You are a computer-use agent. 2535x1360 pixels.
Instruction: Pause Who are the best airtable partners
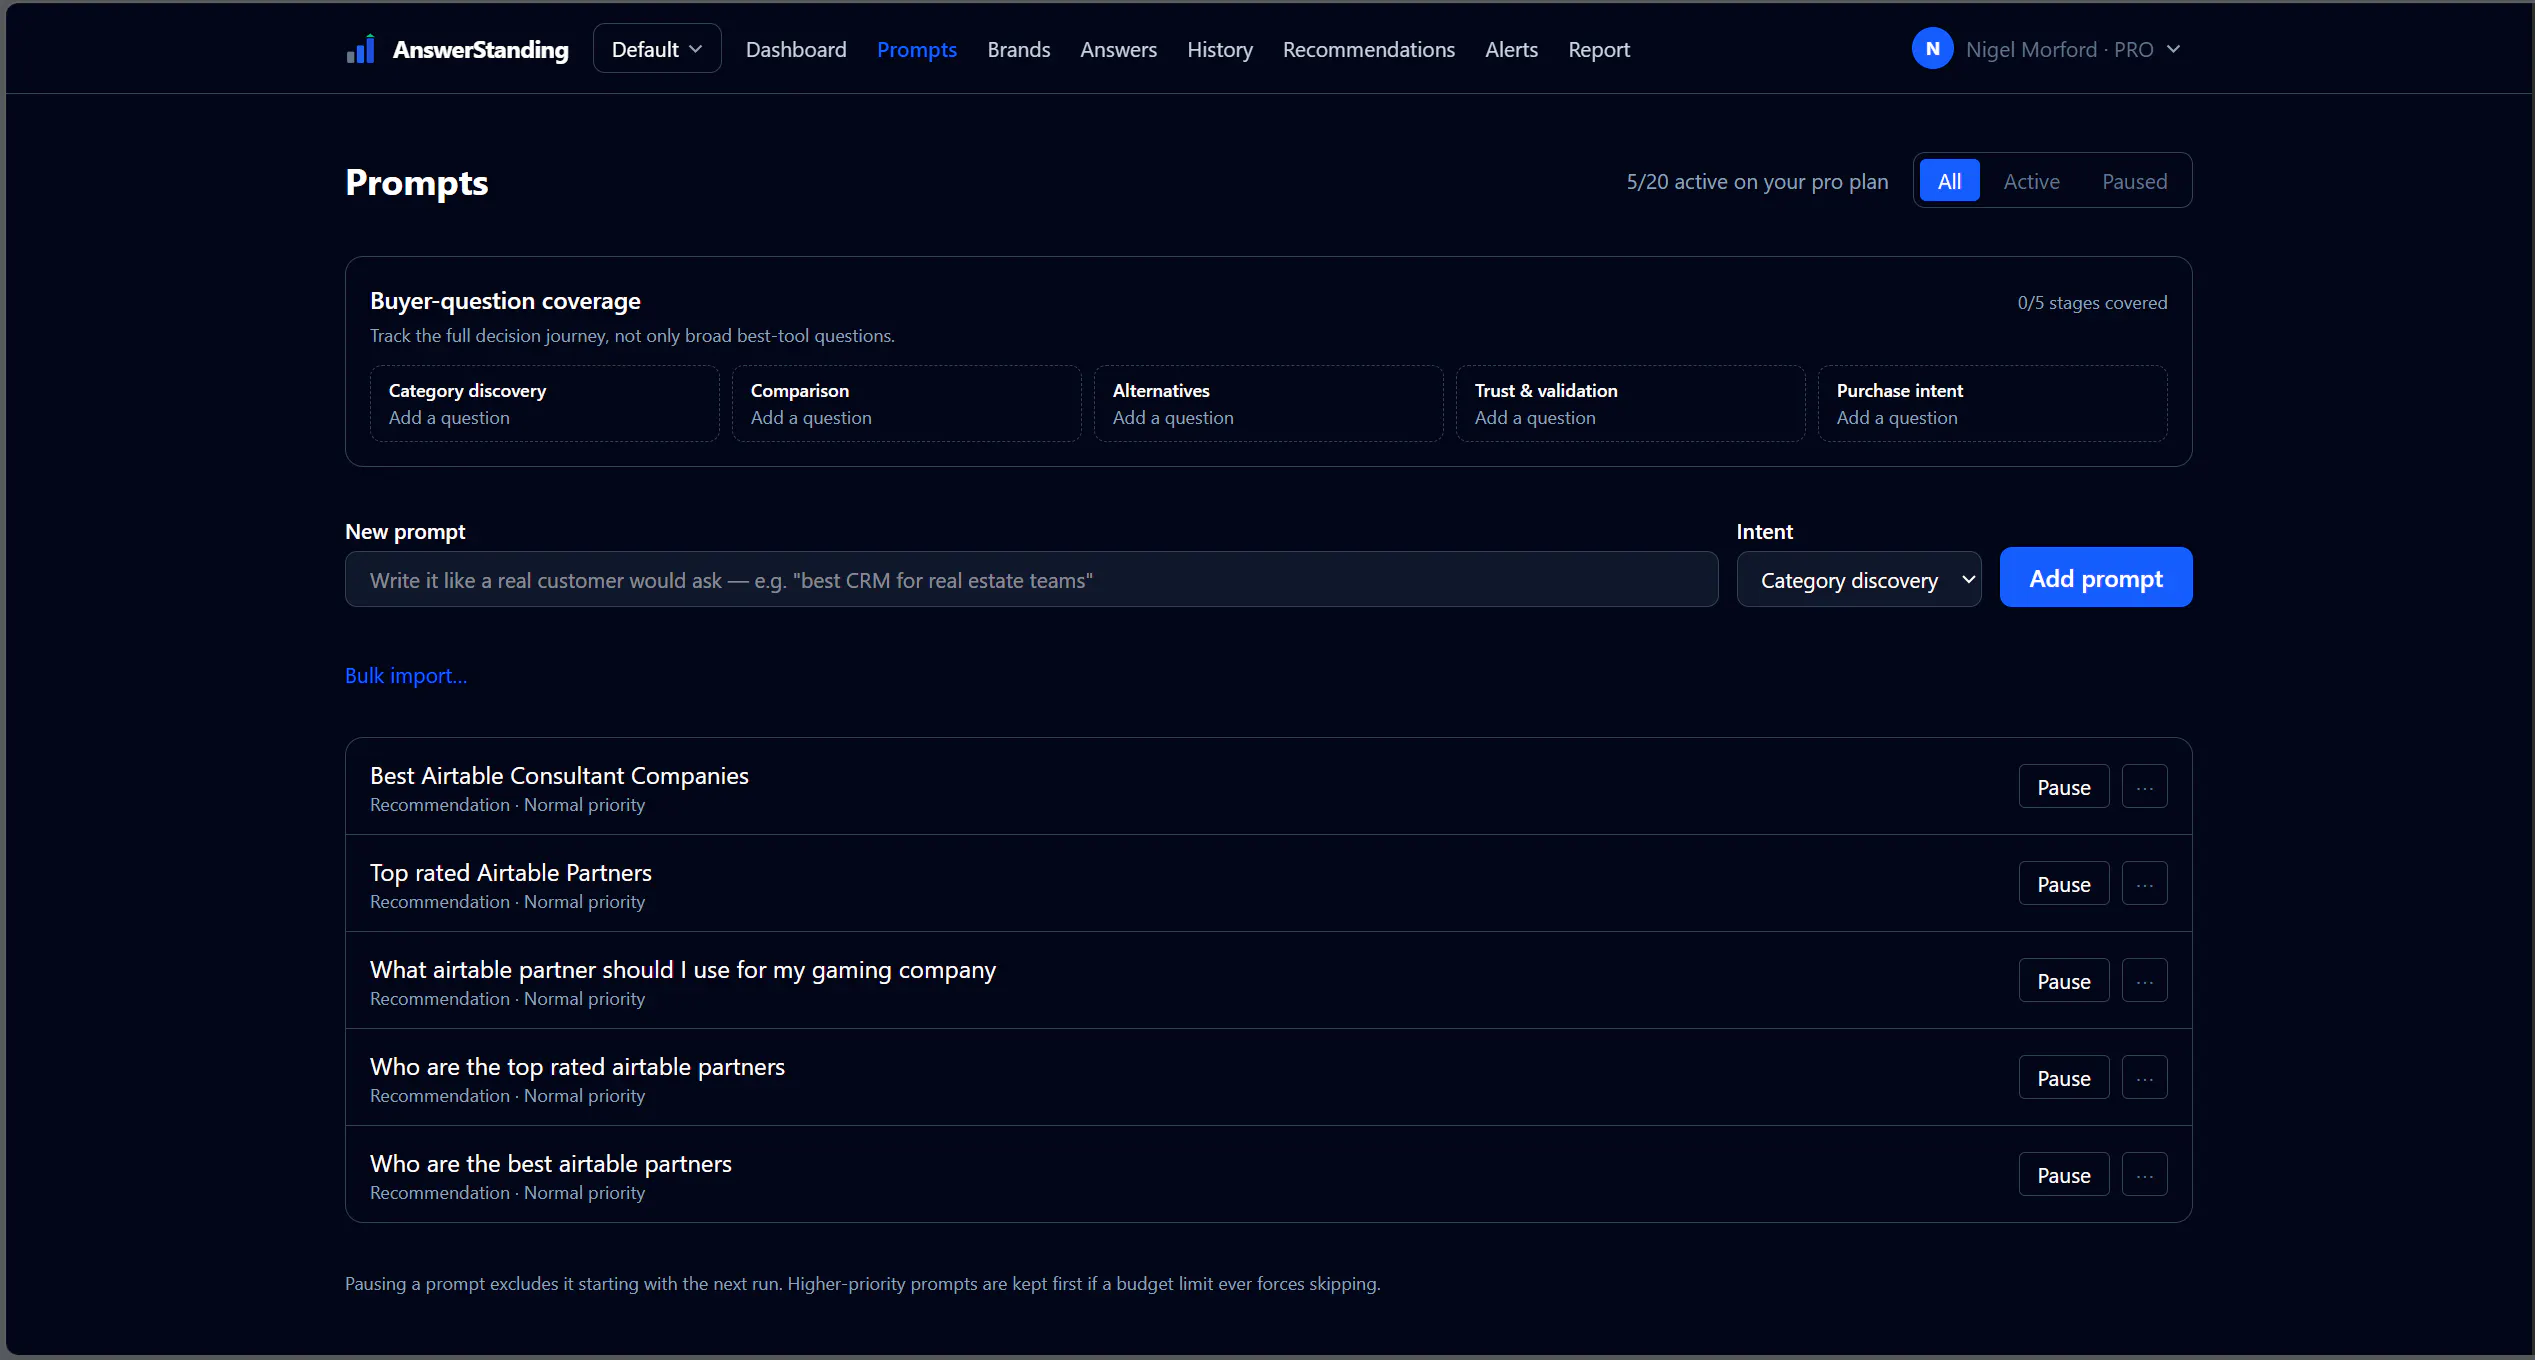click(x=2064, y=1175)
